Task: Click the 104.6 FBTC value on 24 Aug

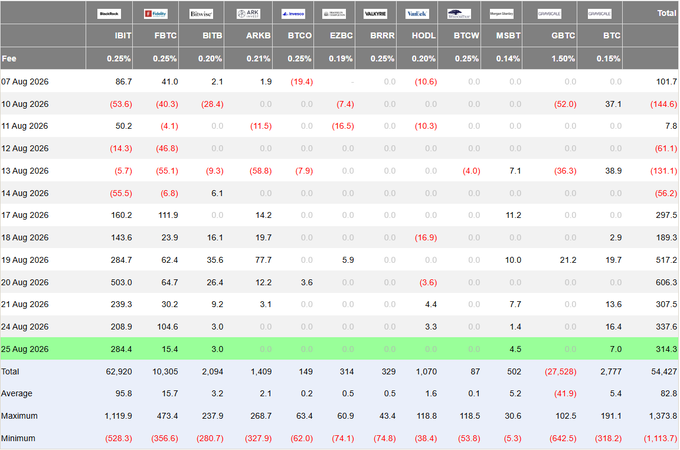Action: coord(168,327)
